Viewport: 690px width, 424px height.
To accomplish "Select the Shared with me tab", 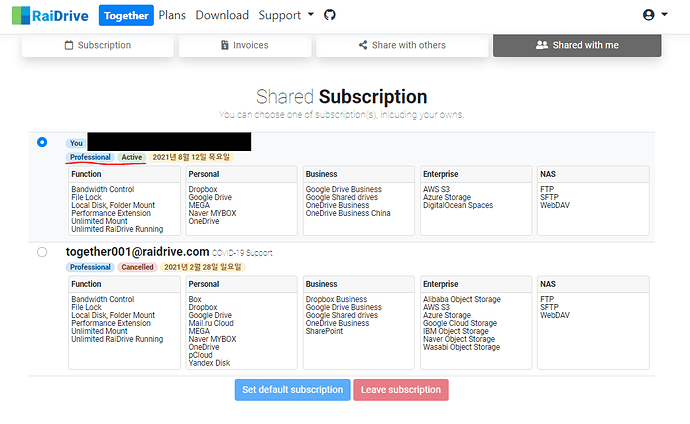I will click(577, 45).
